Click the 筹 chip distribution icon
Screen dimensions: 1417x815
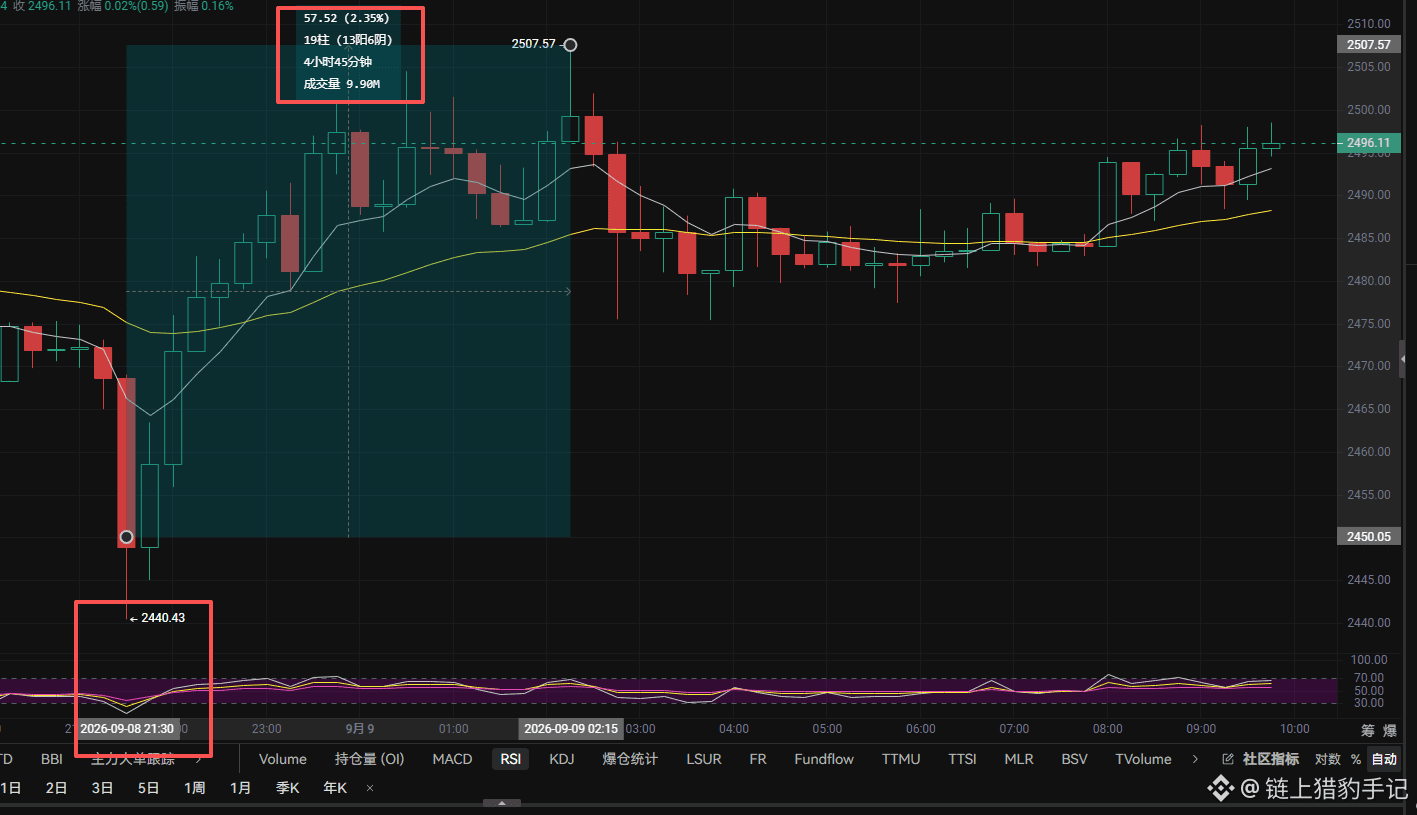pos(1367,730)
